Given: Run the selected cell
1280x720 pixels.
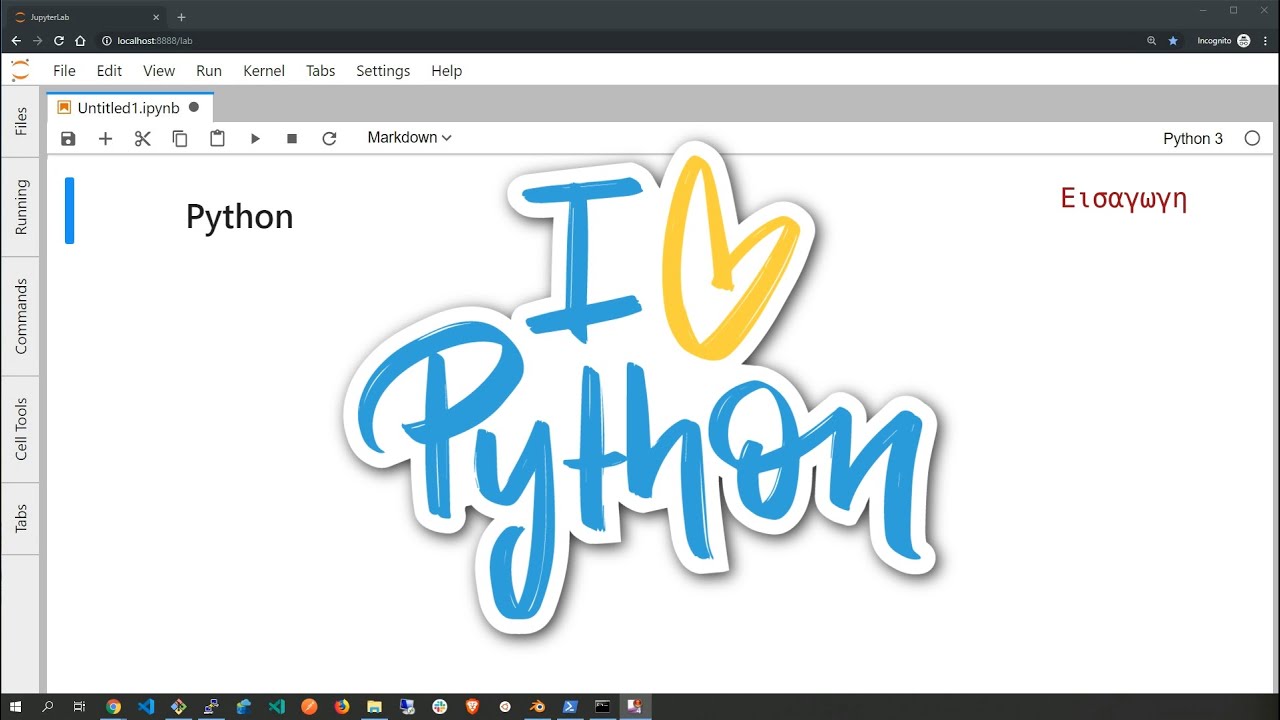Looking at the screenshot, I should tap(255, 139).
